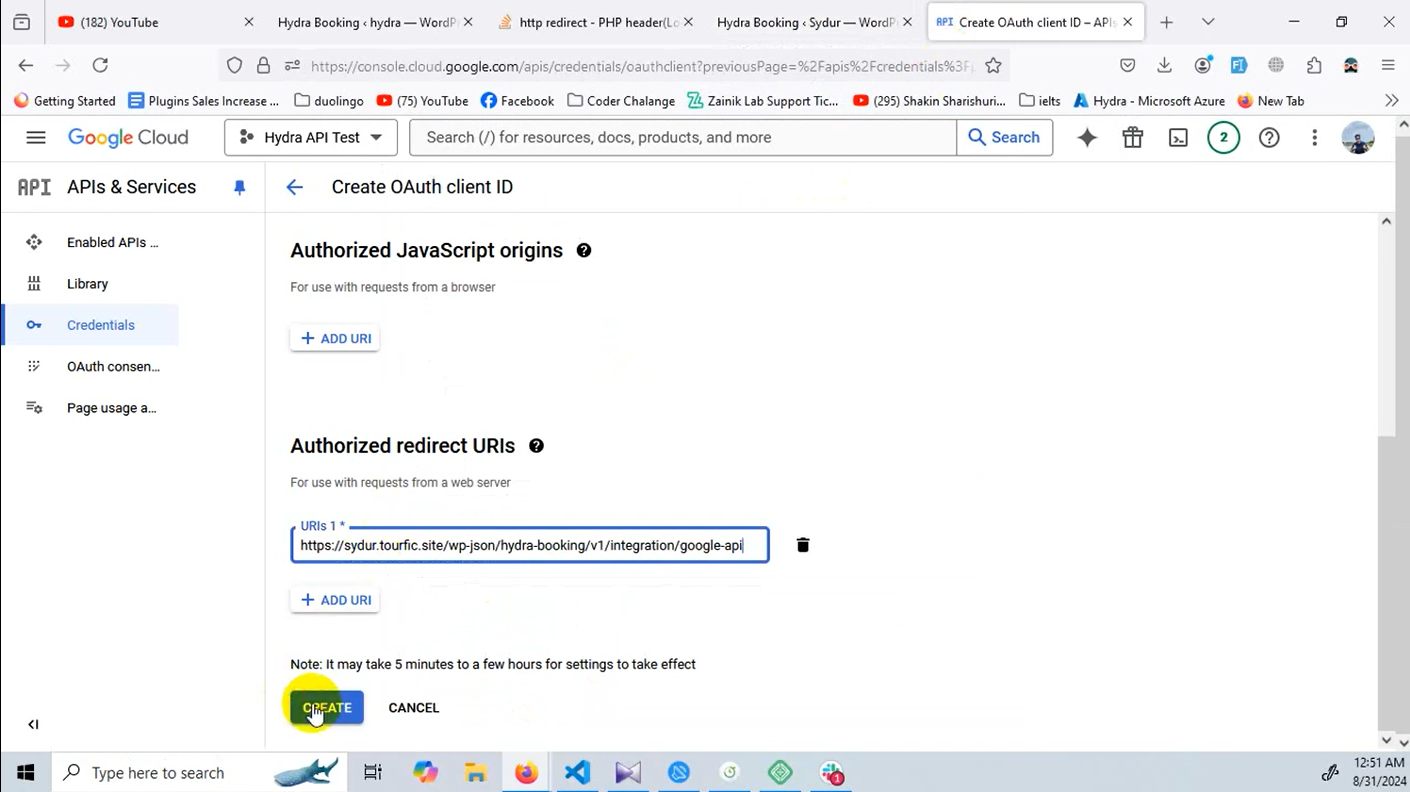
Task: Switch to http redirect PHP header tab
Action: click(x=595, y=22)
